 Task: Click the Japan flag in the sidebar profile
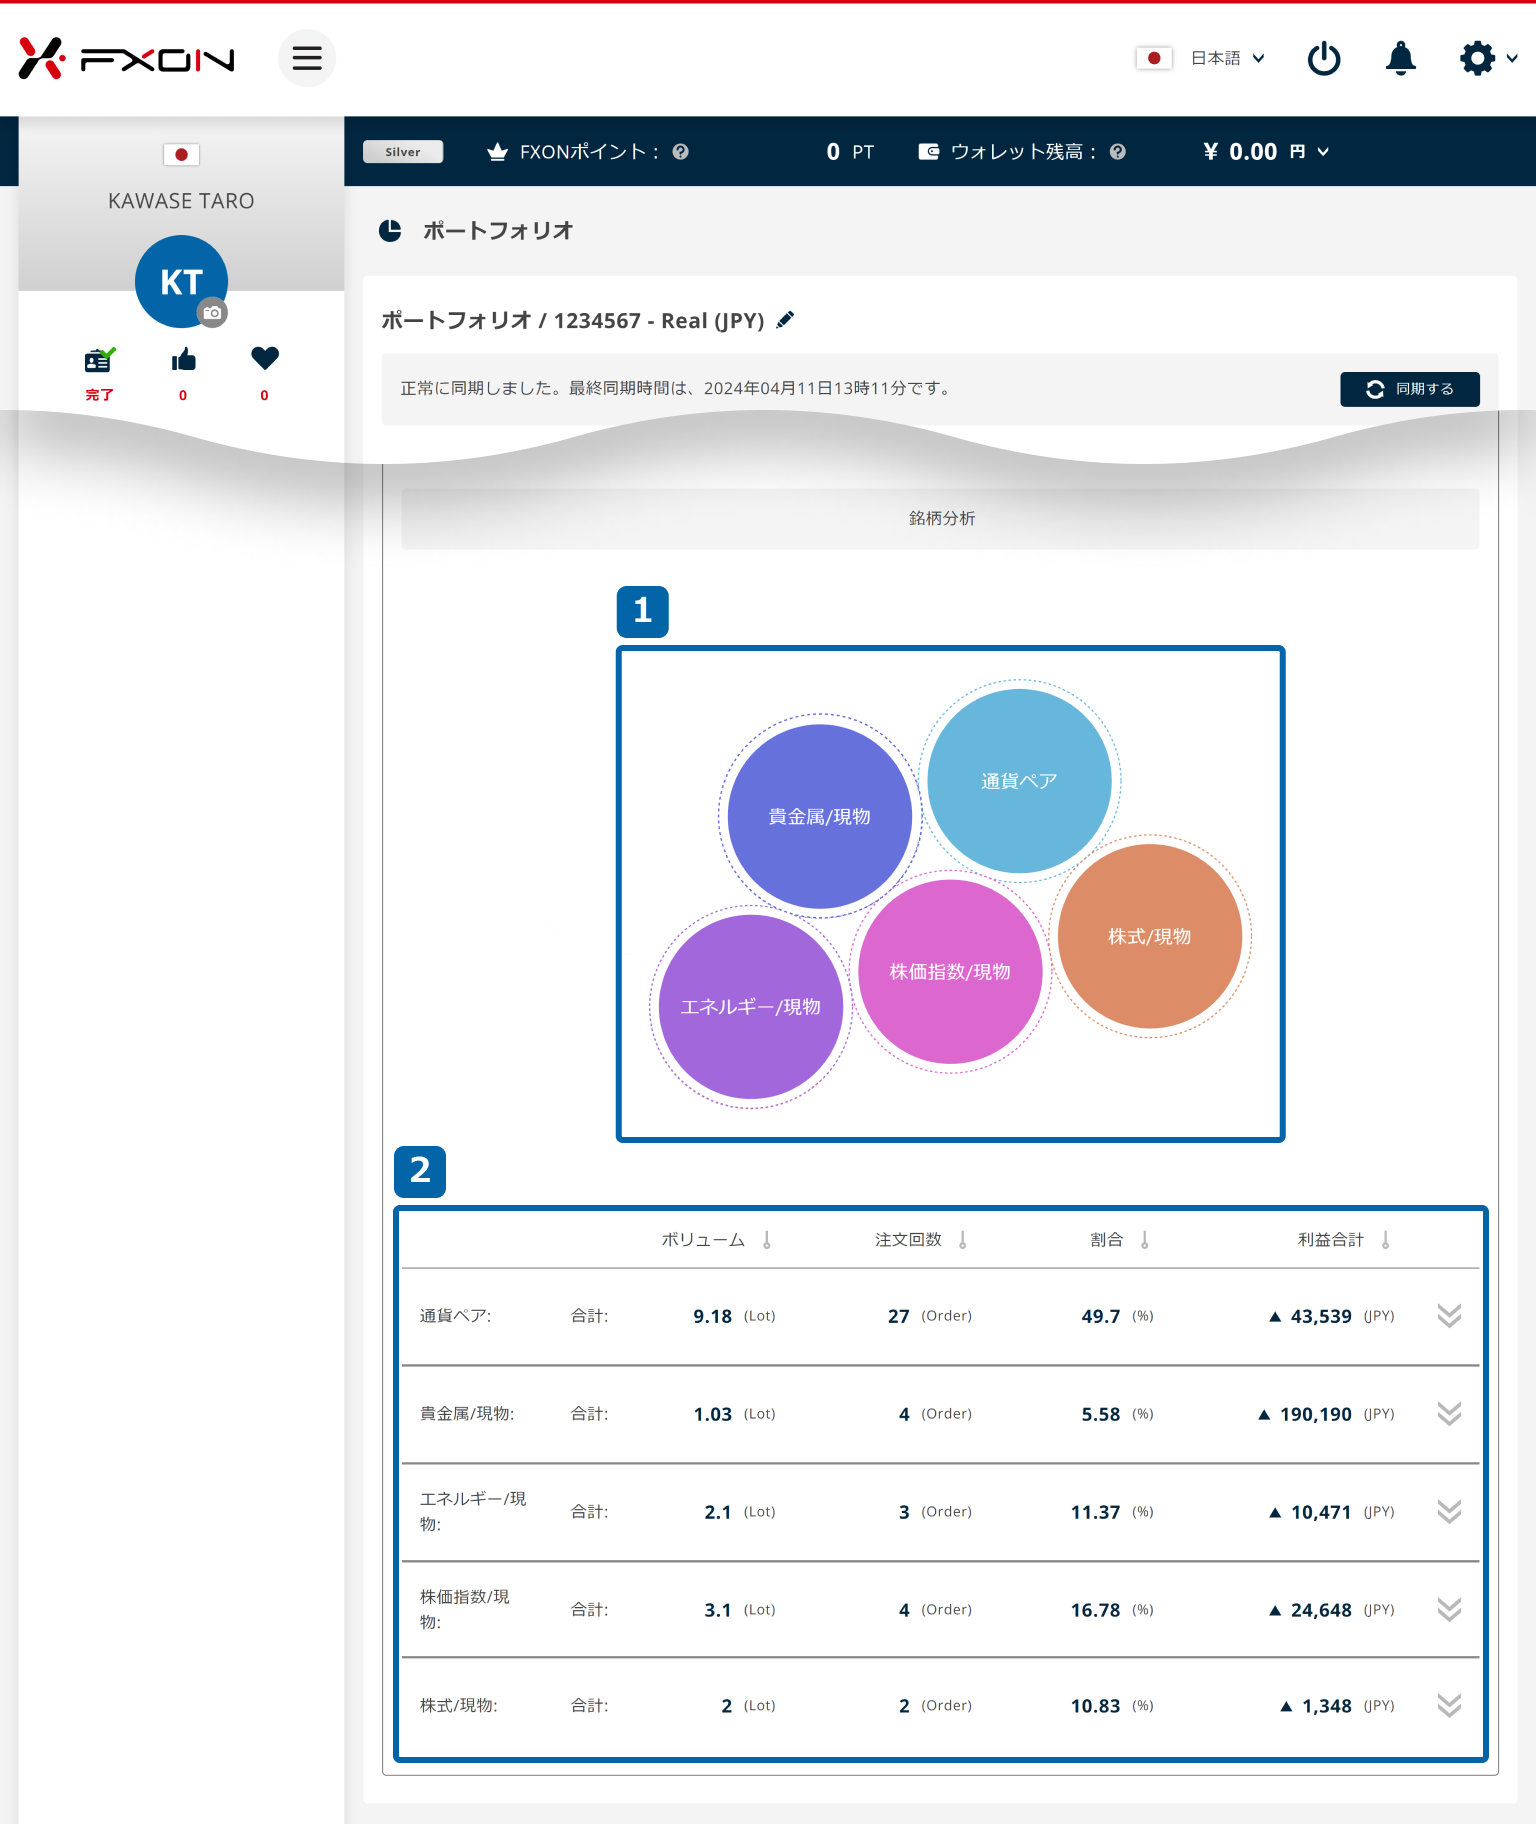pyautogui.click(x=181, y=155)
